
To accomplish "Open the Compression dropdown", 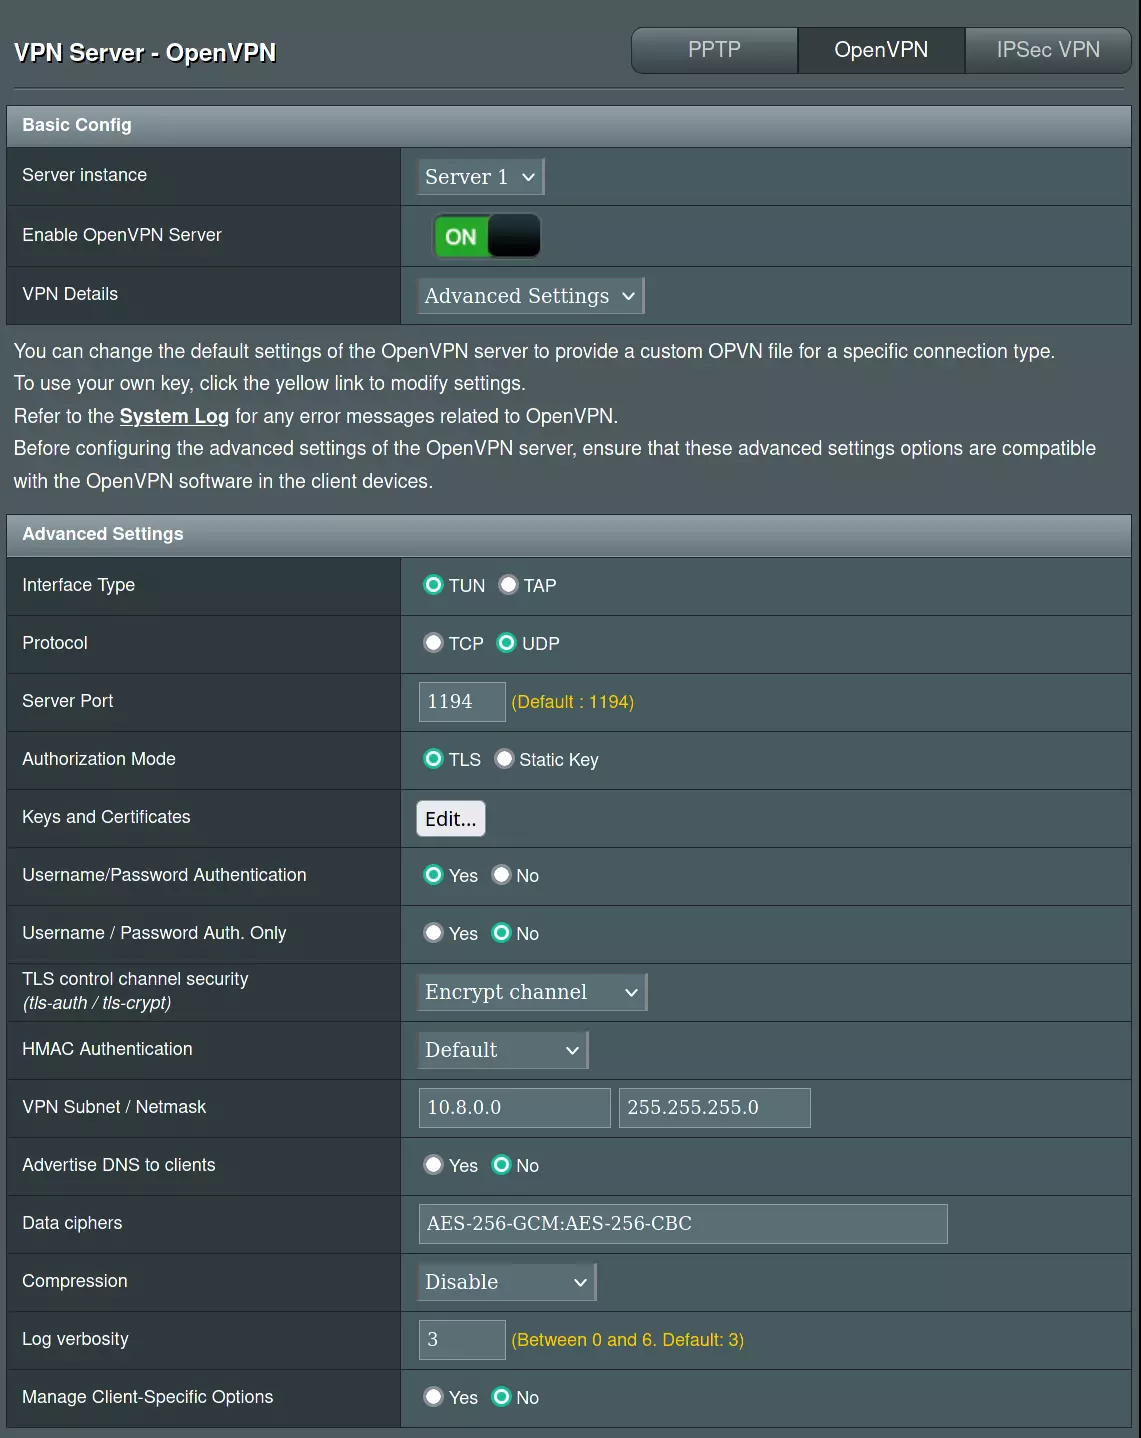I will tap(506, 1282).
